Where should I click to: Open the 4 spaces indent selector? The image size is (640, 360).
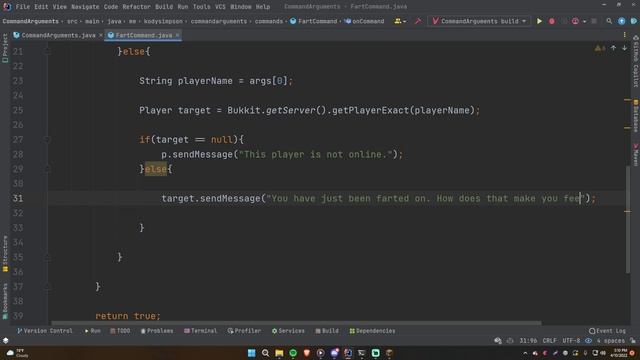tap(611, 340)
